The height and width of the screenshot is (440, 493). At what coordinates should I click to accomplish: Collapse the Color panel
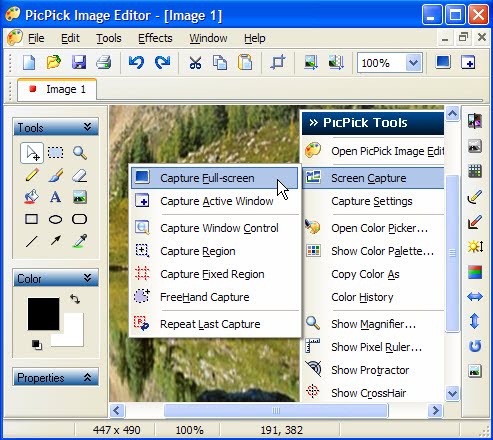coord(88,278)
